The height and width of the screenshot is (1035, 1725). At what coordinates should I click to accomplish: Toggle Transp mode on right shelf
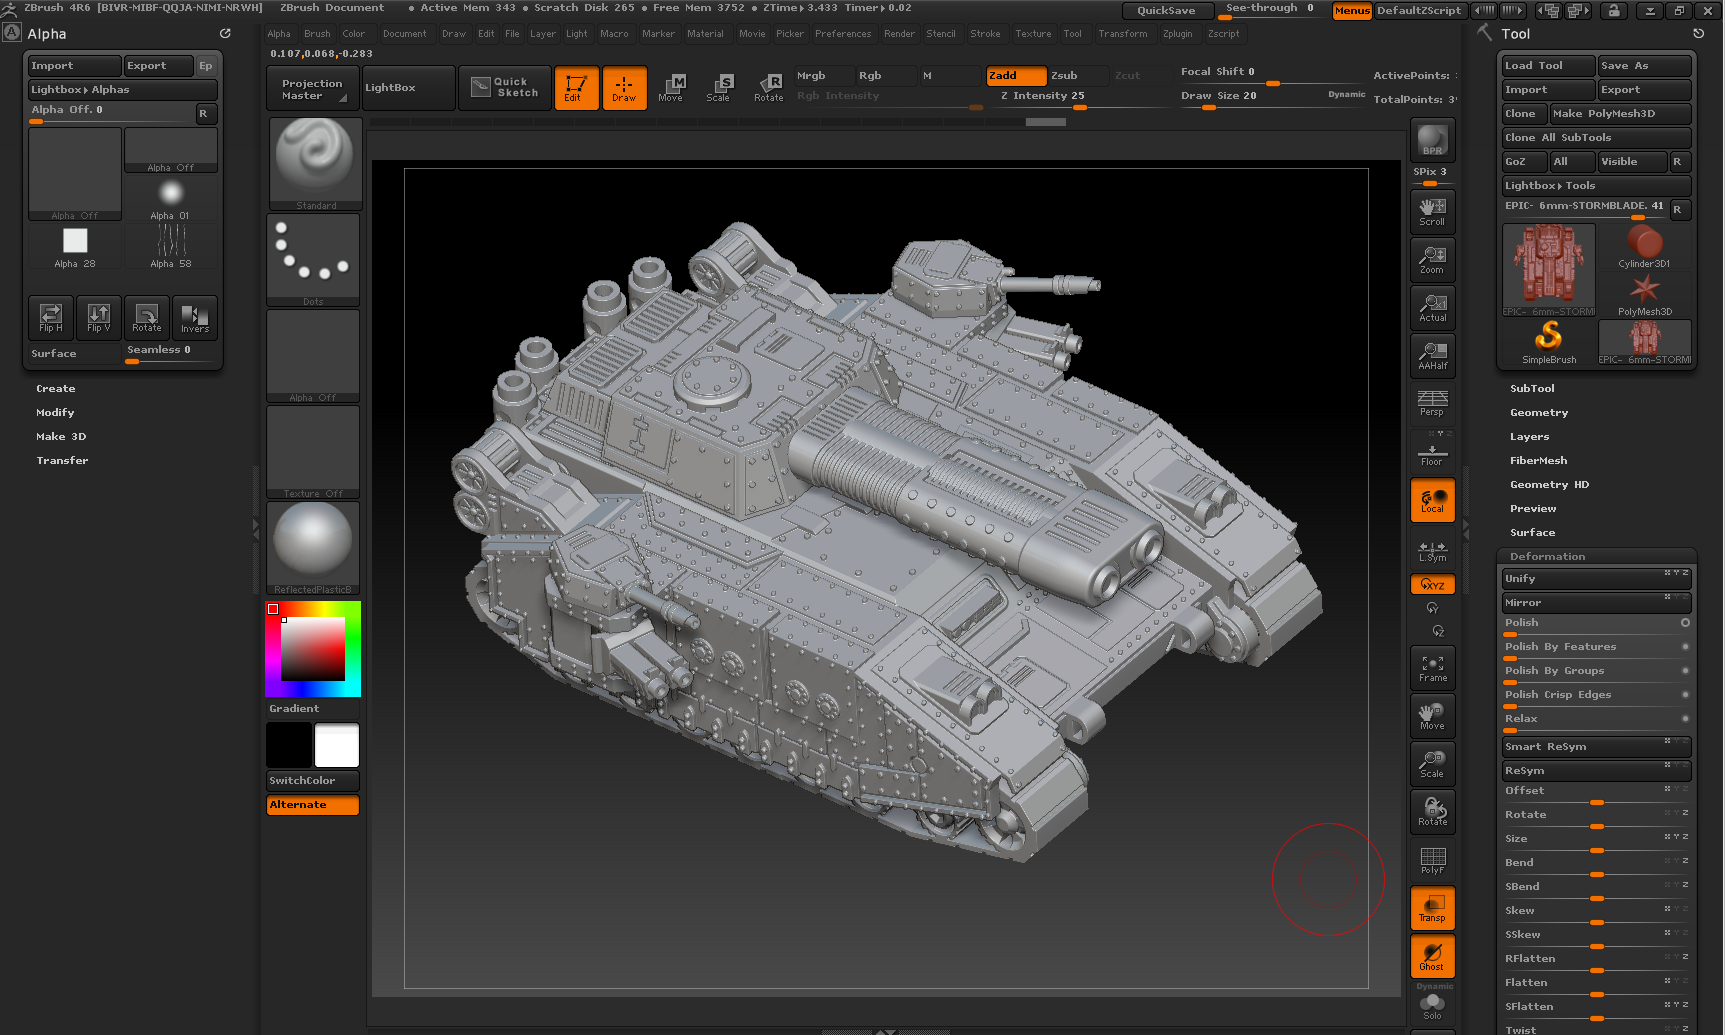point(1432,908)
